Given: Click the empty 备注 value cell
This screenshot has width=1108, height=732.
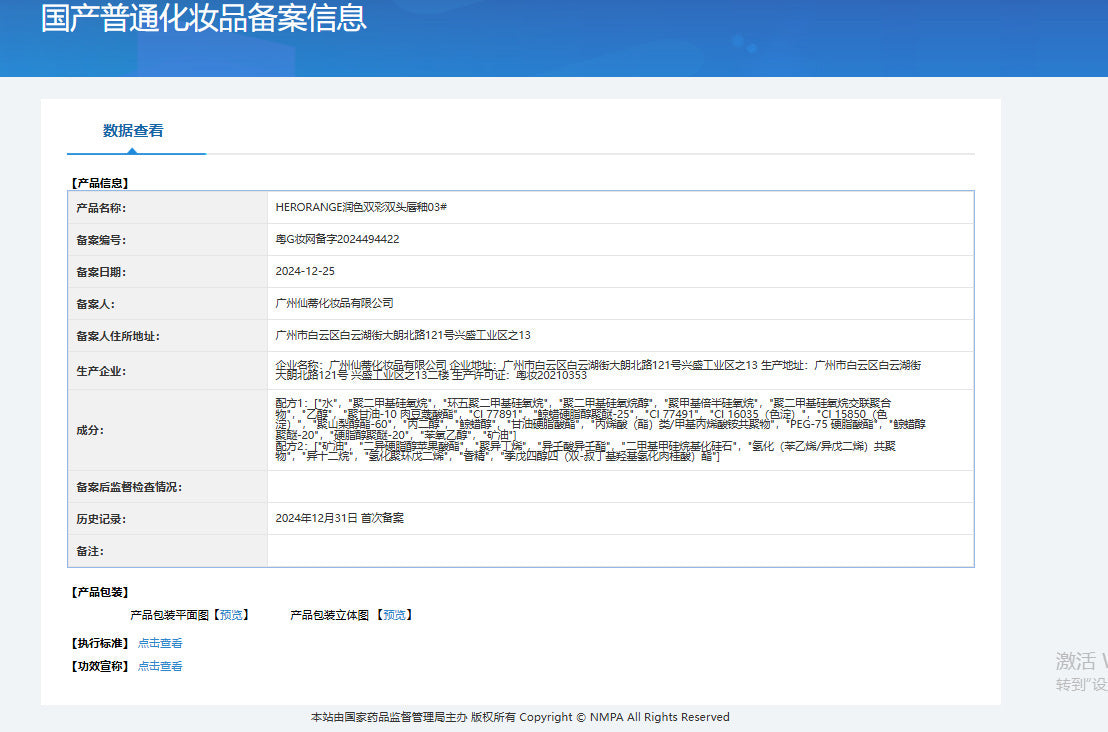Looking at the screenshot, I should click(620, 551).
